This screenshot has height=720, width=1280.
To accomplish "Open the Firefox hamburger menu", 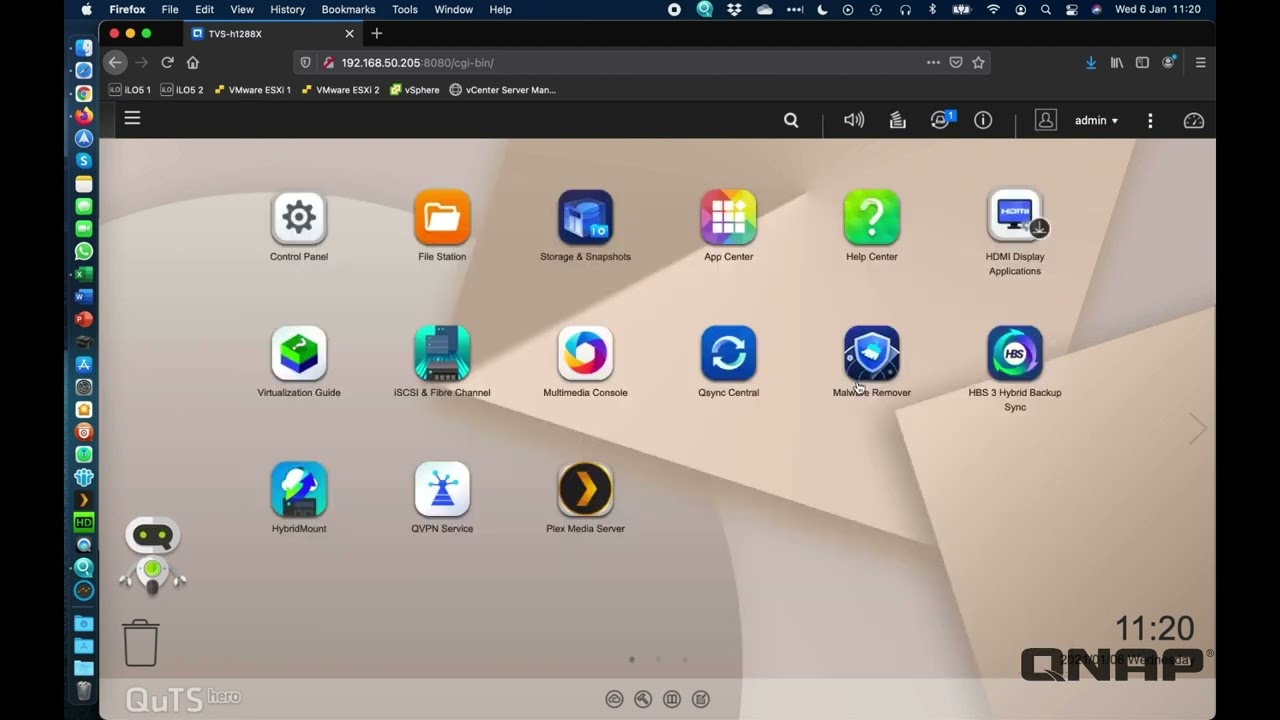I will 1200,62.
